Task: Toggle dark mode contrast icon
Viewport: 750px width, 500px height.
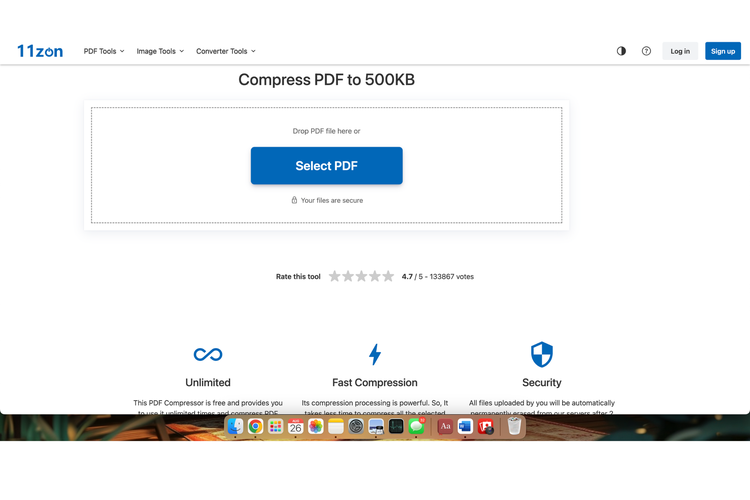Action: 621,51
